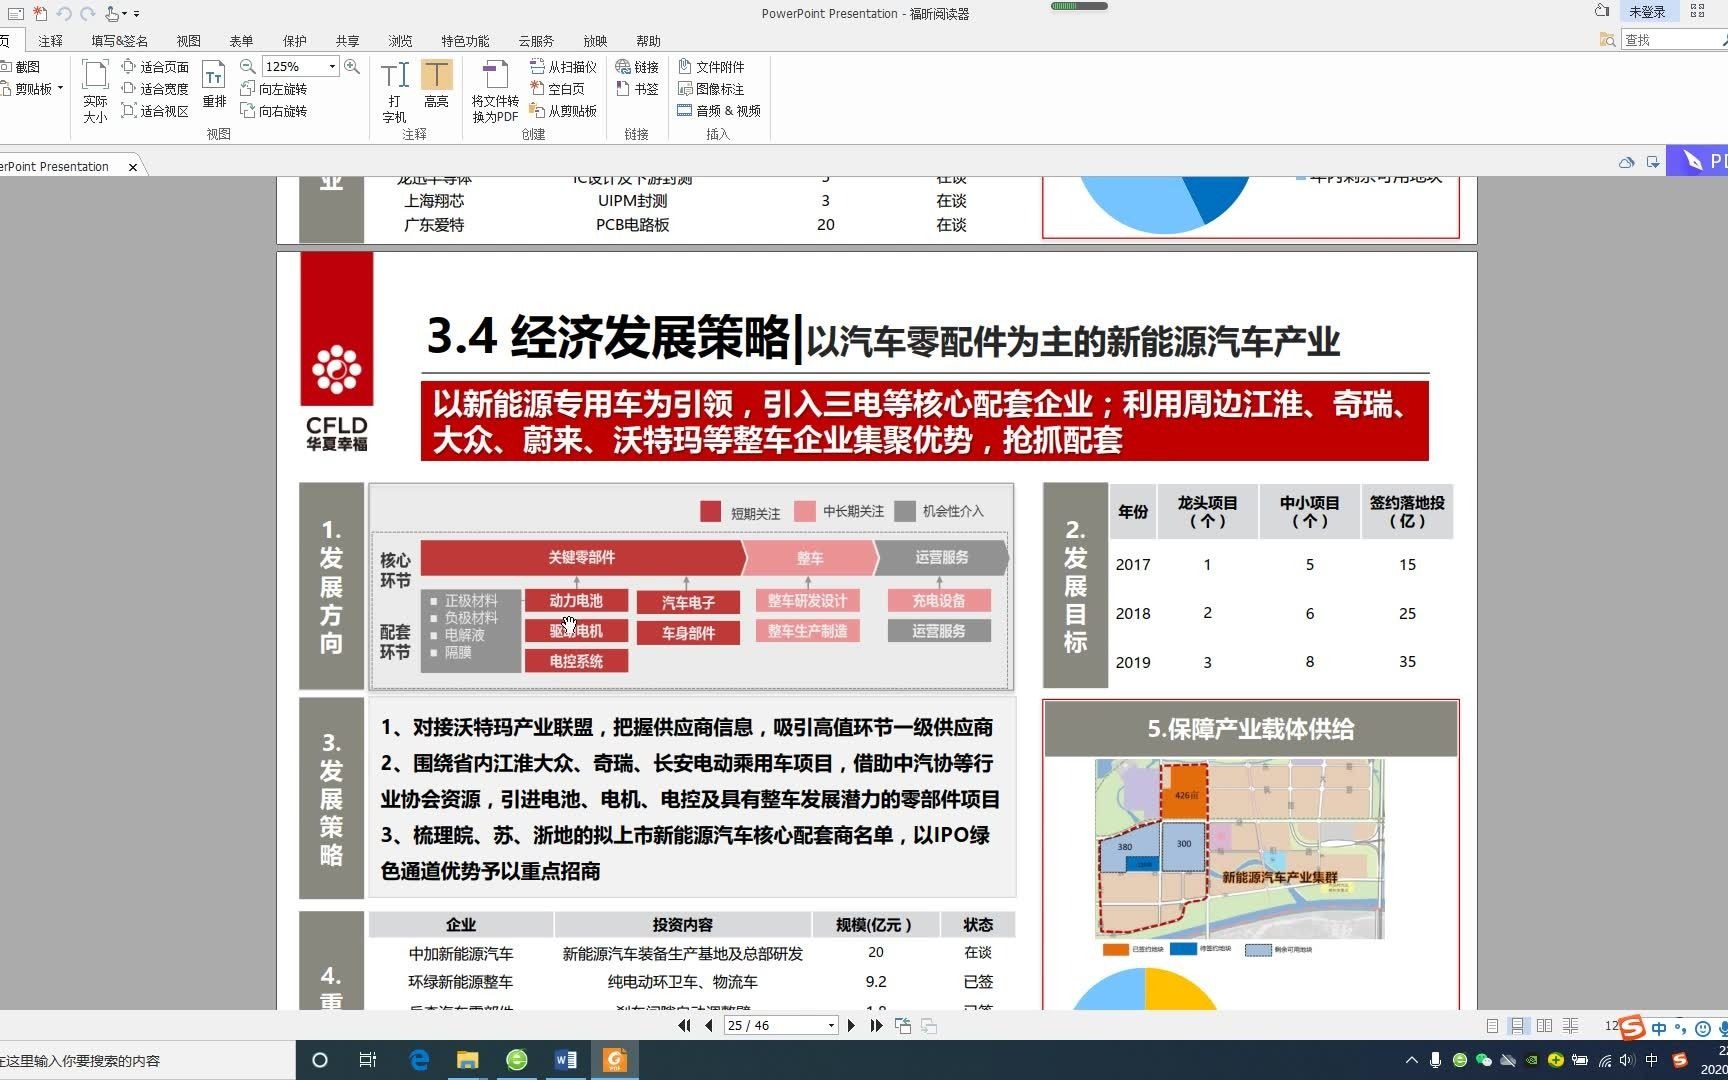Click 将文件转换为PDF icon
The width and height of the screenshot is (1728, 1080).
point(495,90)
